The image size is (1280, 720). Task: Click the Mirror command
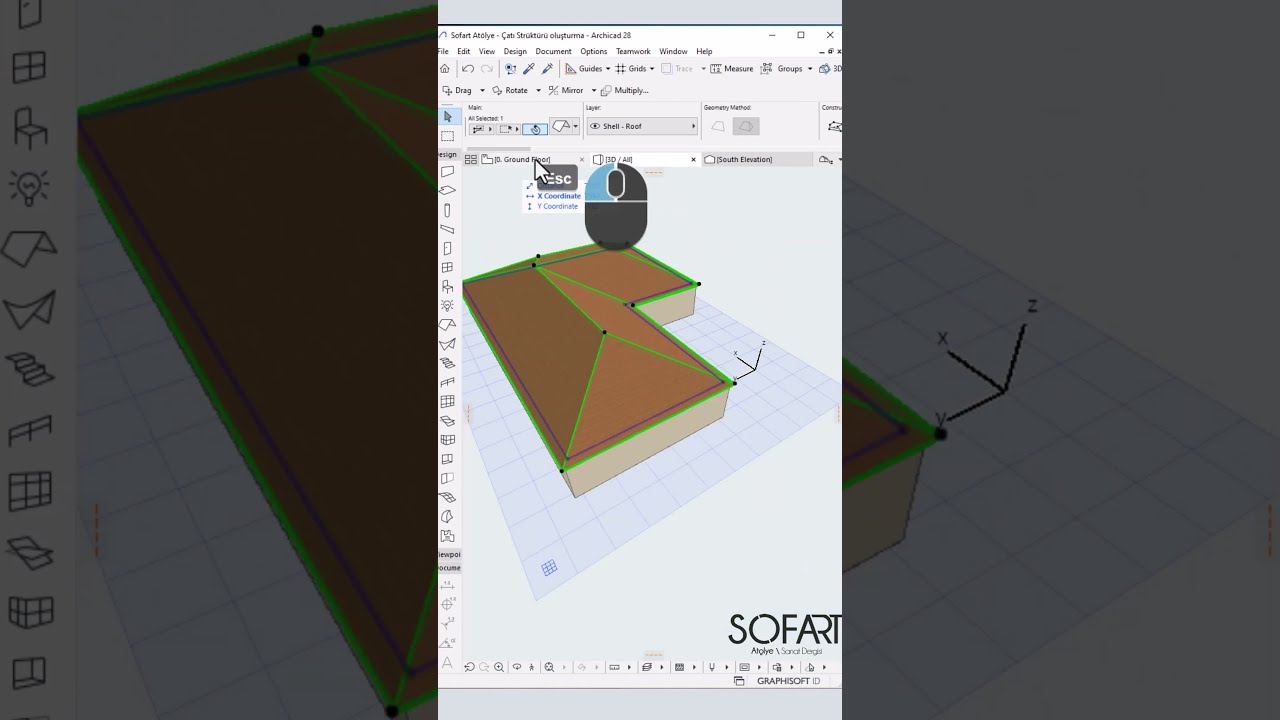pyautogui.click(x=566, y=90)
